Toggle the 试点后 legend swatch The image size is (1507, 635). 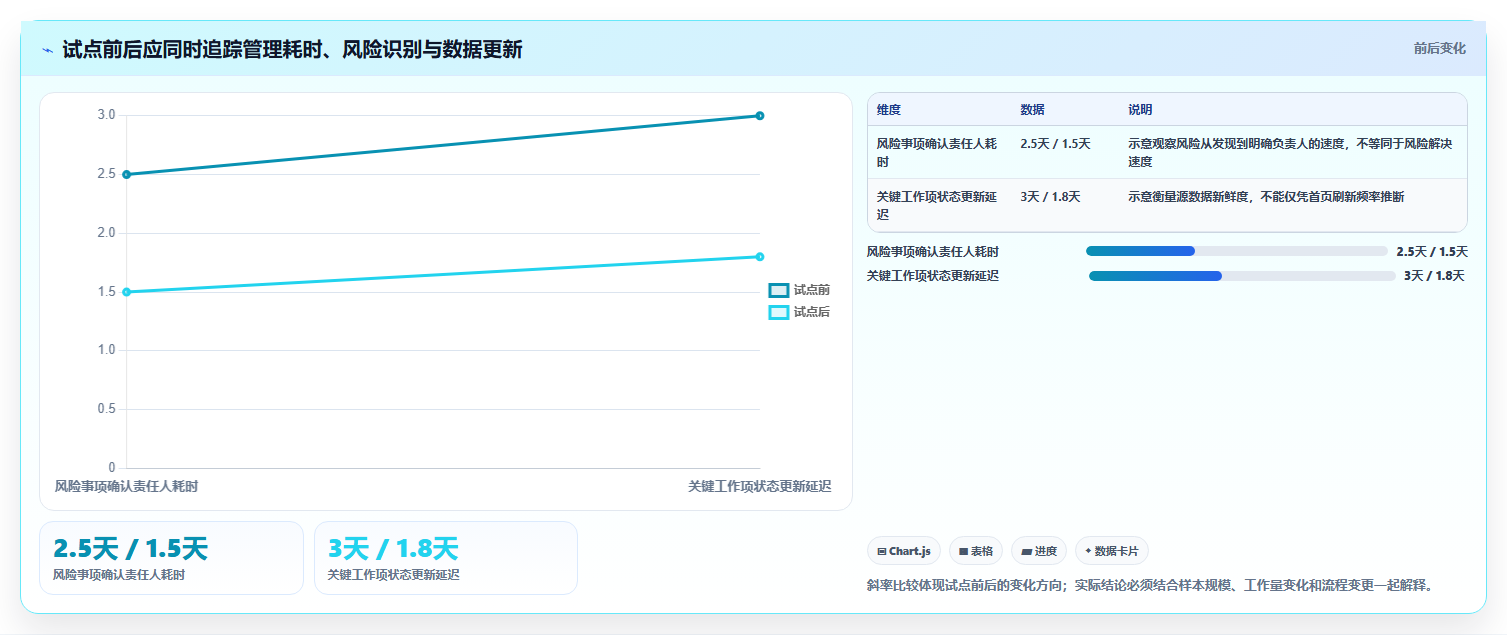pyautogui.click(x=779, y=312)
